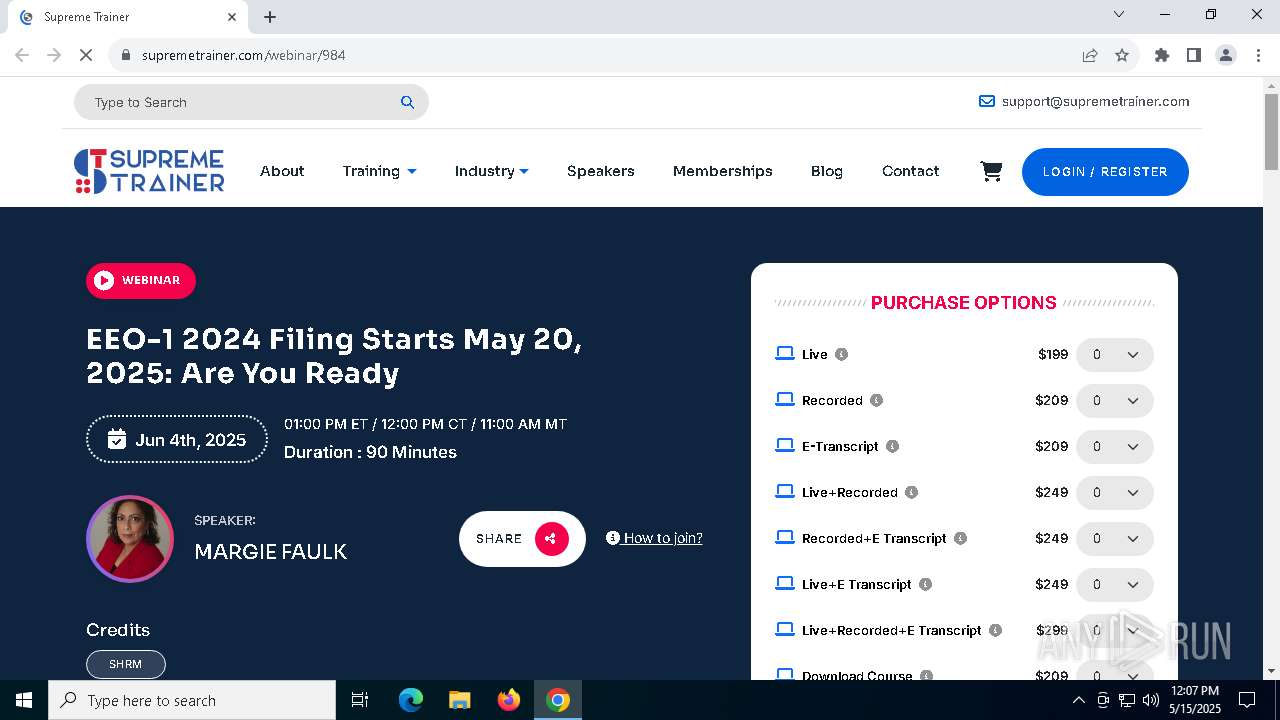Click the support email envelope icon
This screenshot has height=720, width=1280.
pos(987,101)
